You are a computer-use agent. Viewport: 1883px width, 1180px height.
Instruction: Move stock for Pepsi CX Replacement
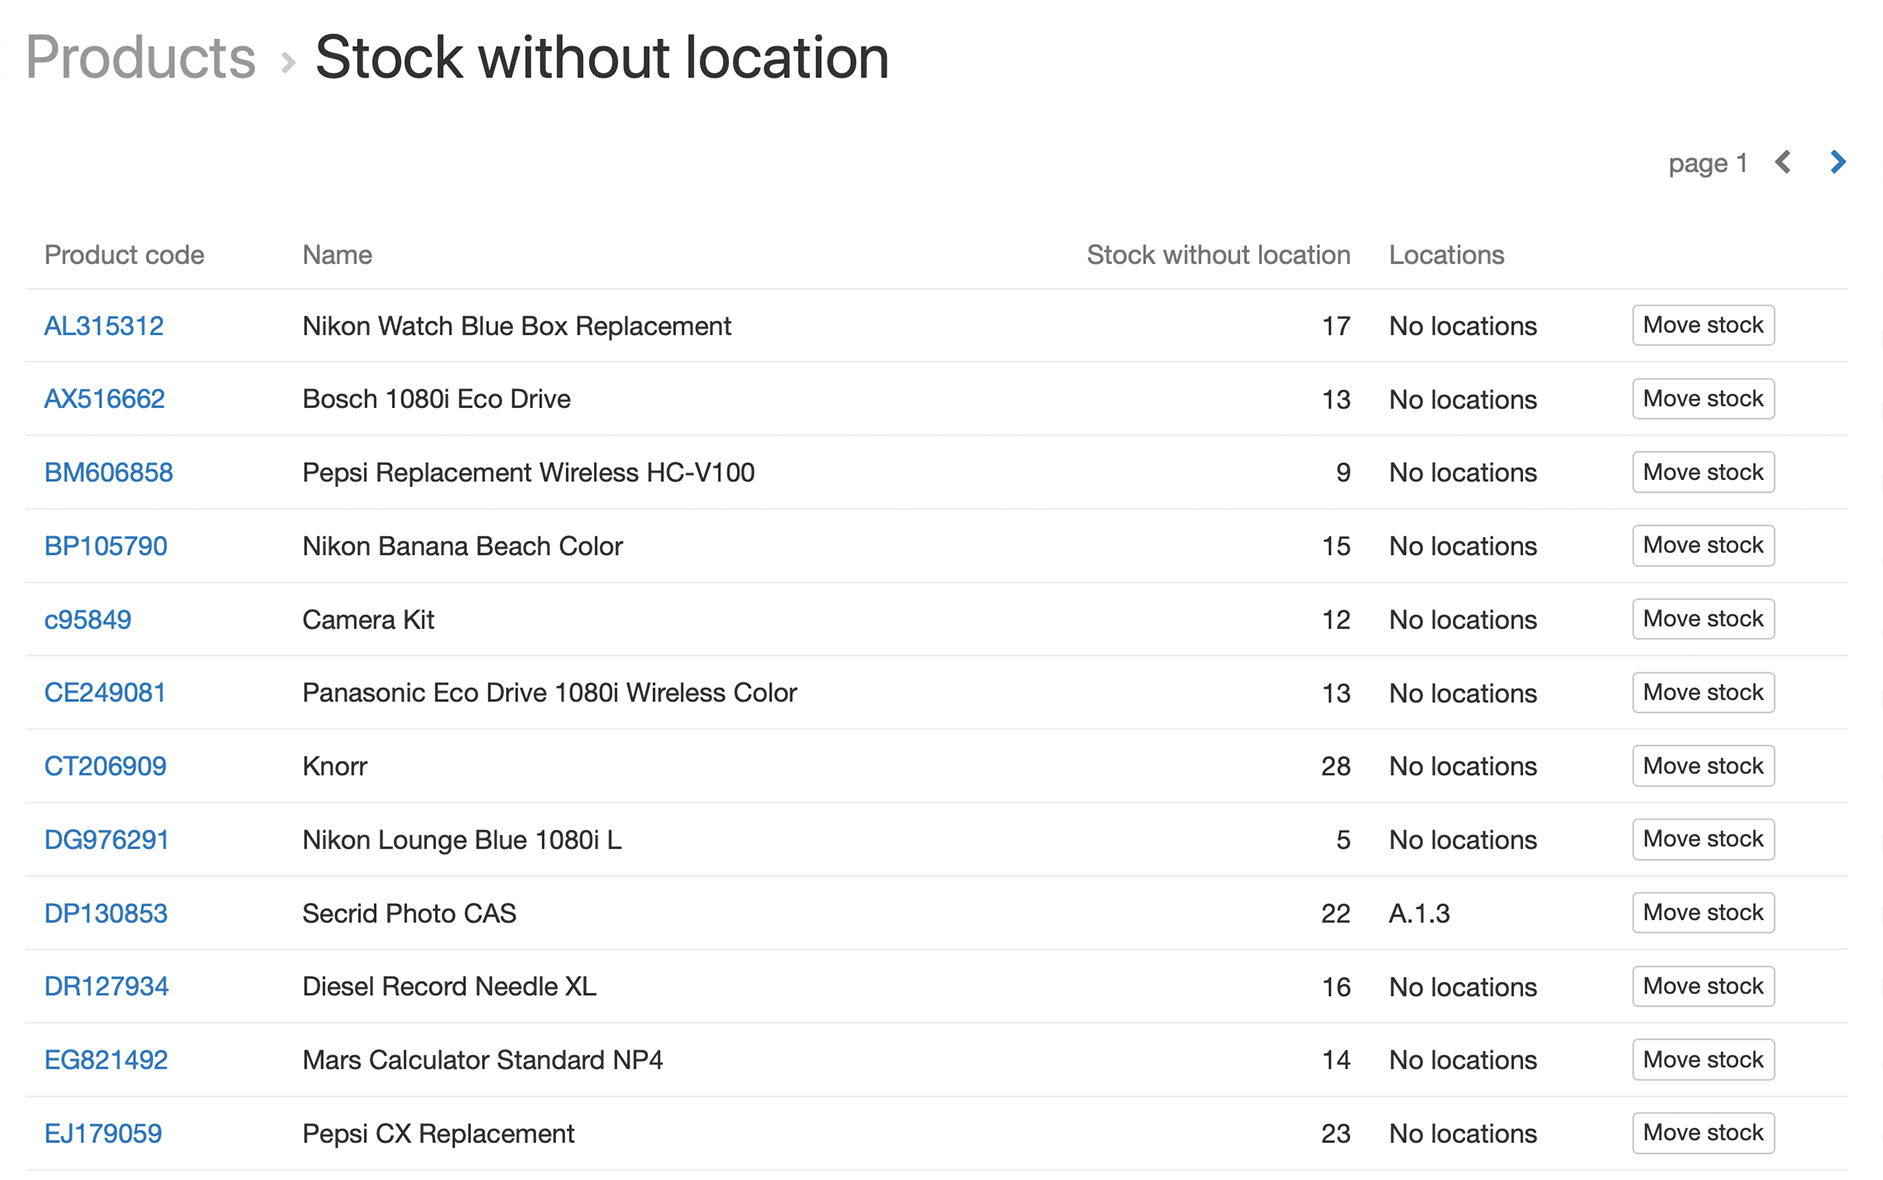(x=1703, y=1133)
